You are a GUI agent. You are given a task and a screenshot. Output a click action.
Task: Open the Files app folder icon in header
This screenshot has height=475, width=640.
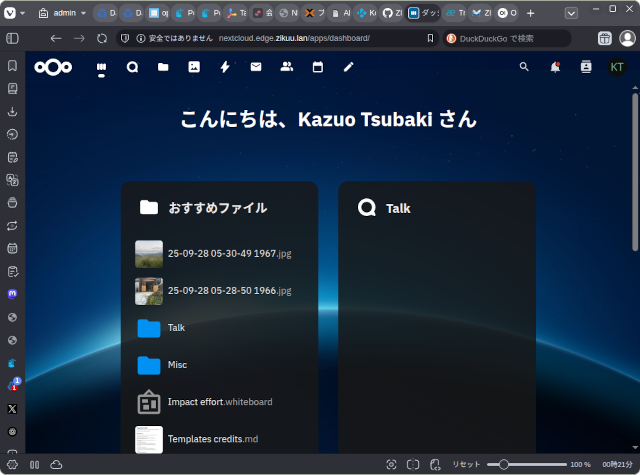163,67
